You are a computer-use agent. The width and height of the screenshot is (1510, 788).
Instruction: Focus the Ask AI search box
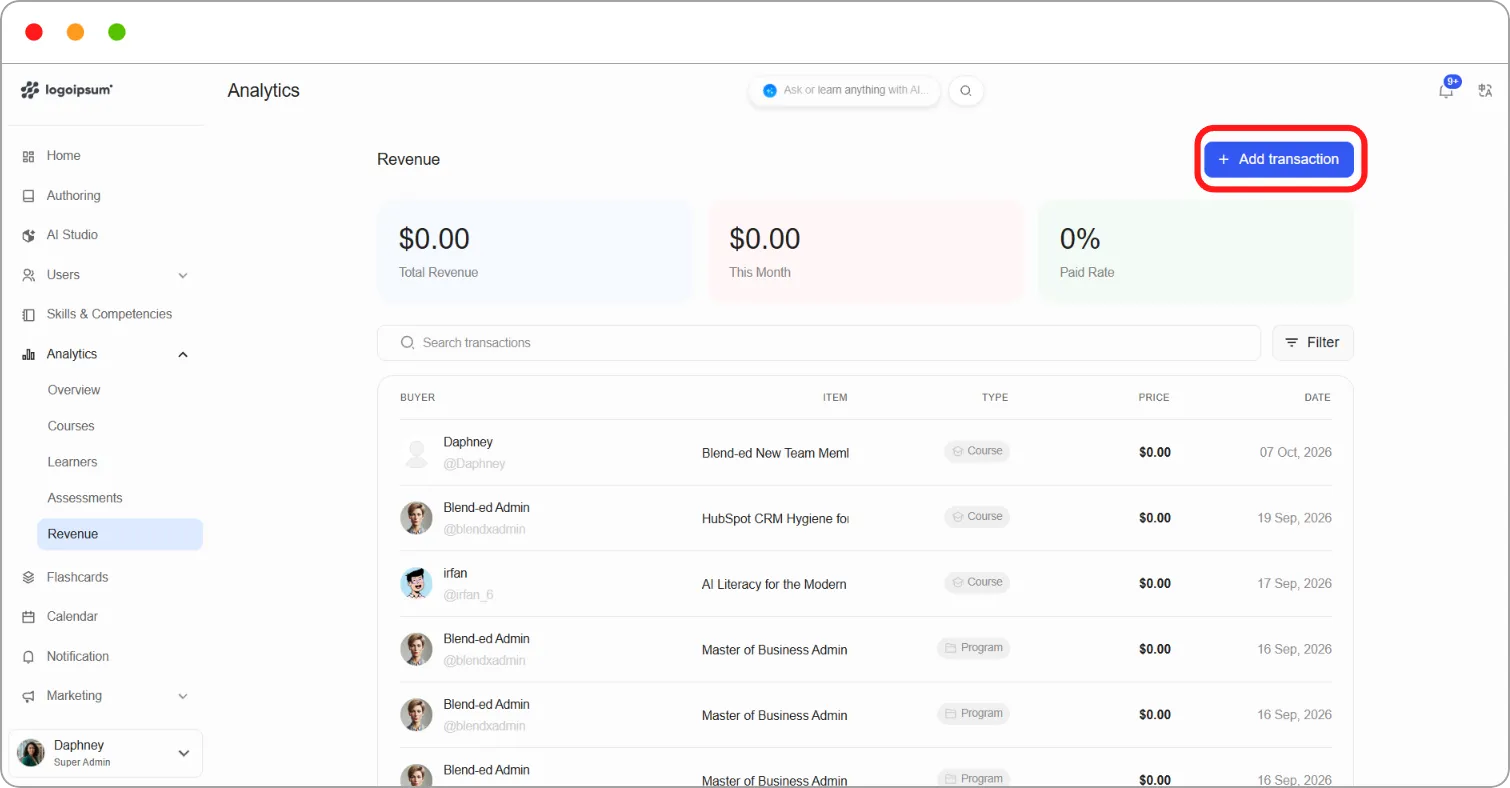click(844, 90)
